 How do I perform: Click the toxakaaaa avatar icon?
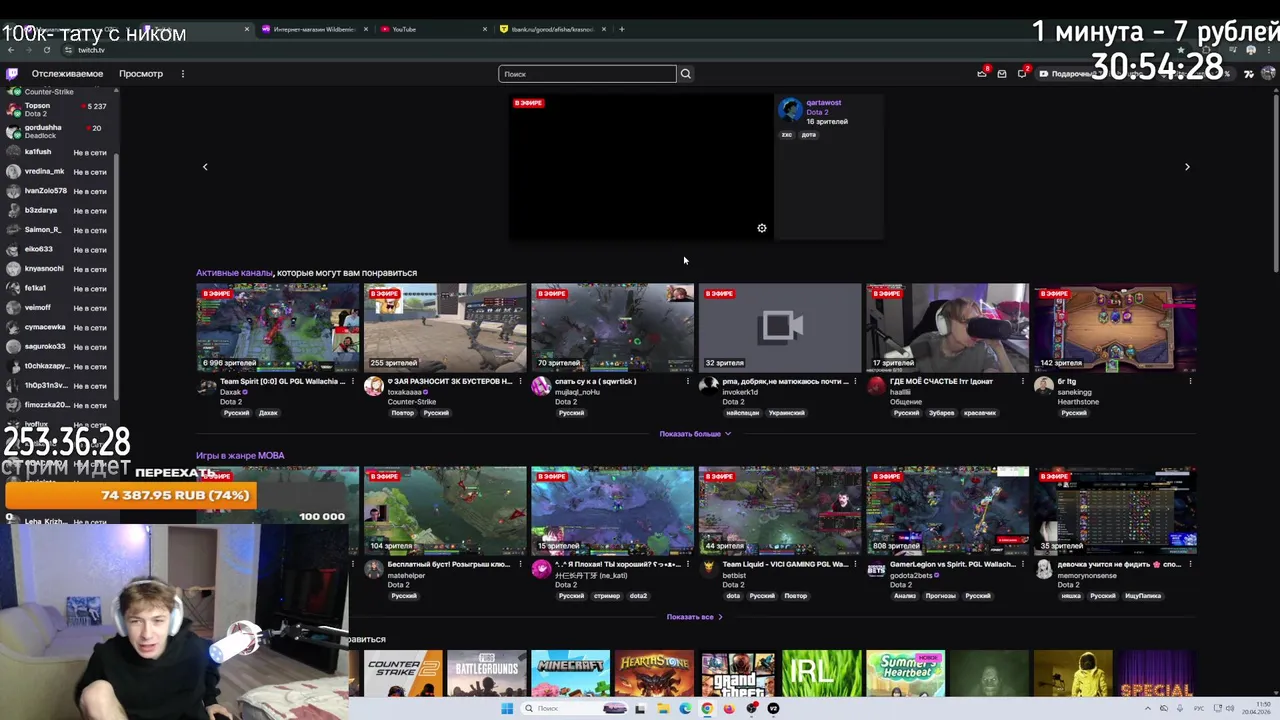point(374,386)
